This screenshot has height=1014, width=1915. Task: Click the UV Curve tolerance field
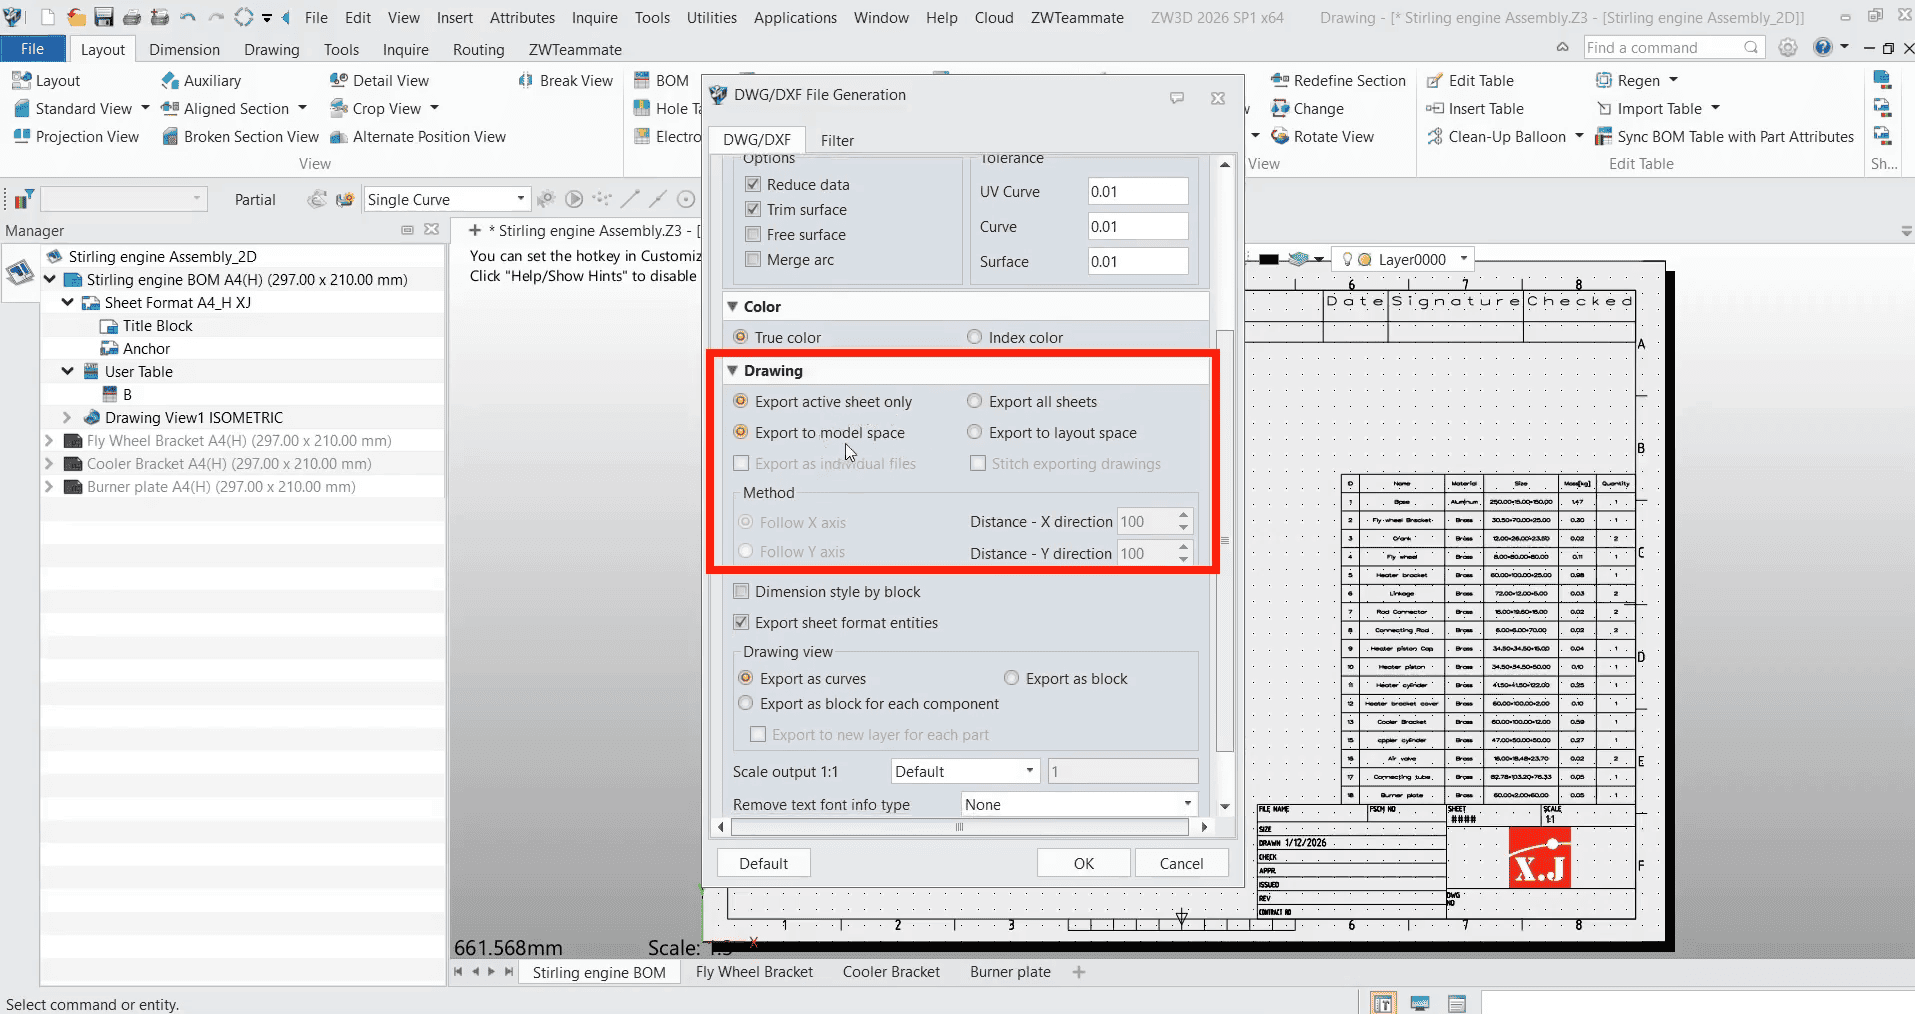[x=1137, y=191]
